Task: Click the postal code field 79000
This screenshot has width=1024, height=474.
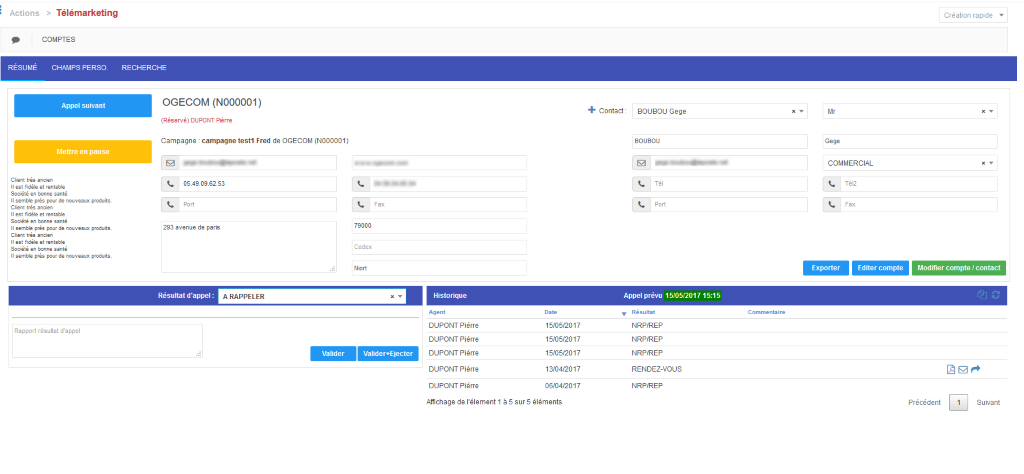Action: [439, 226]
